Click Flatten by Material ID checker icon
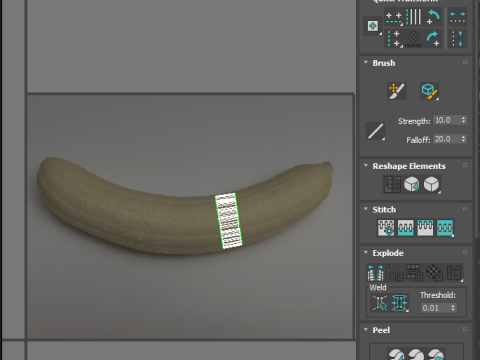Image resolution: width=480 pixels, height=360 pixels. click(x=434, y=273)
